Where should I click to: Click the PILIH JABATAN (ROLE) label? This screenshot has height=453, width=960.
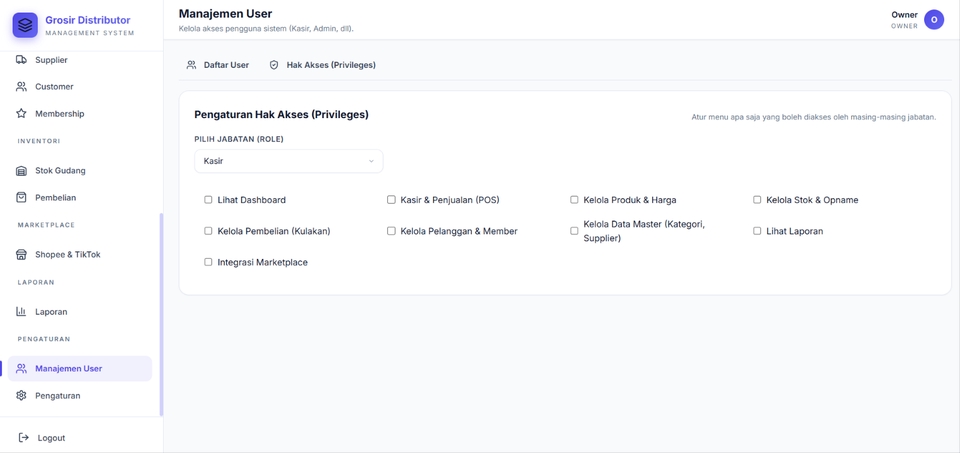239,140
